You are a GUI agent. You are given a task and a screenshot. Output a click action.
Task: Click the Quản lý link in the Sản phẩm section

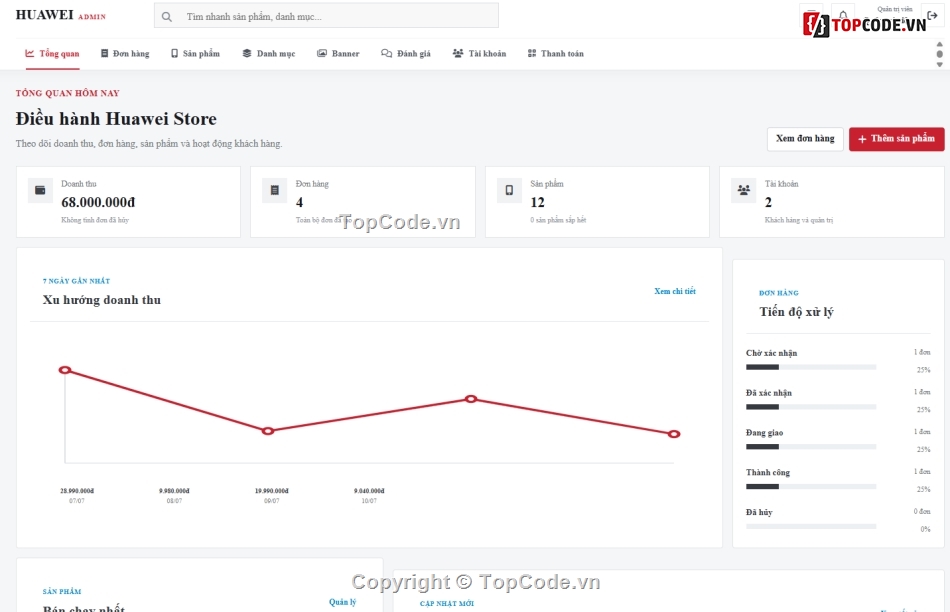point(342,602)
